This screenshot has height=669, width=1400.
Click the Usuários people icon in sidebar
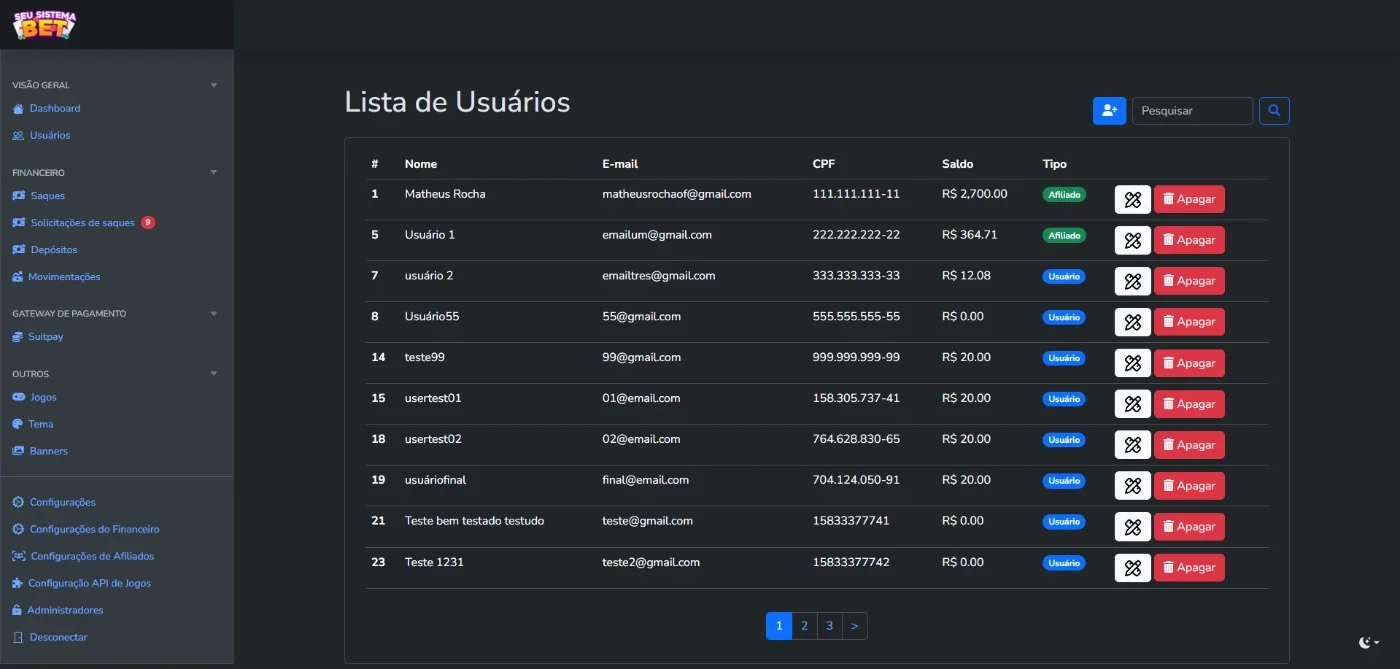[18, 135]
